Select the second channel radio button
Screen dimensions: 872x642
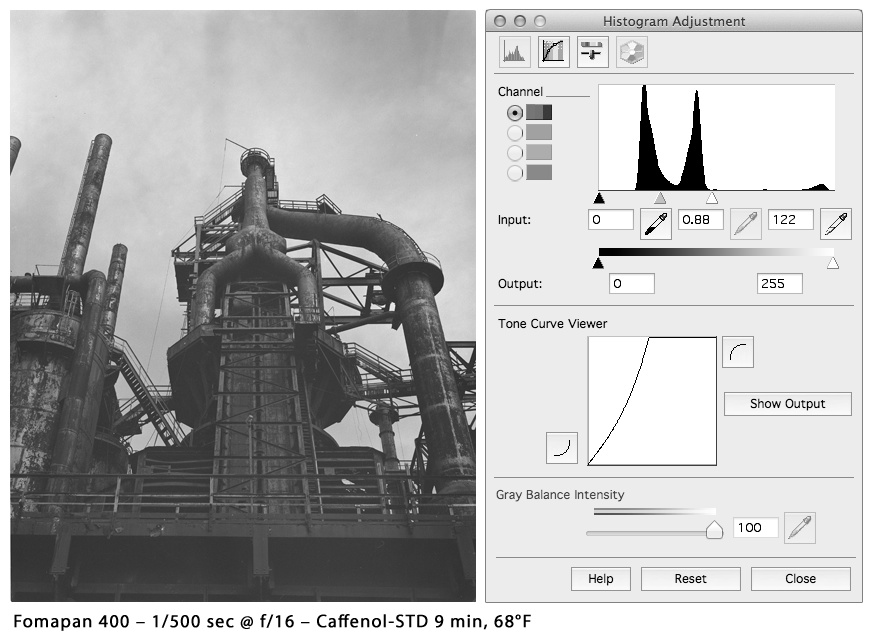click(516, 132)
